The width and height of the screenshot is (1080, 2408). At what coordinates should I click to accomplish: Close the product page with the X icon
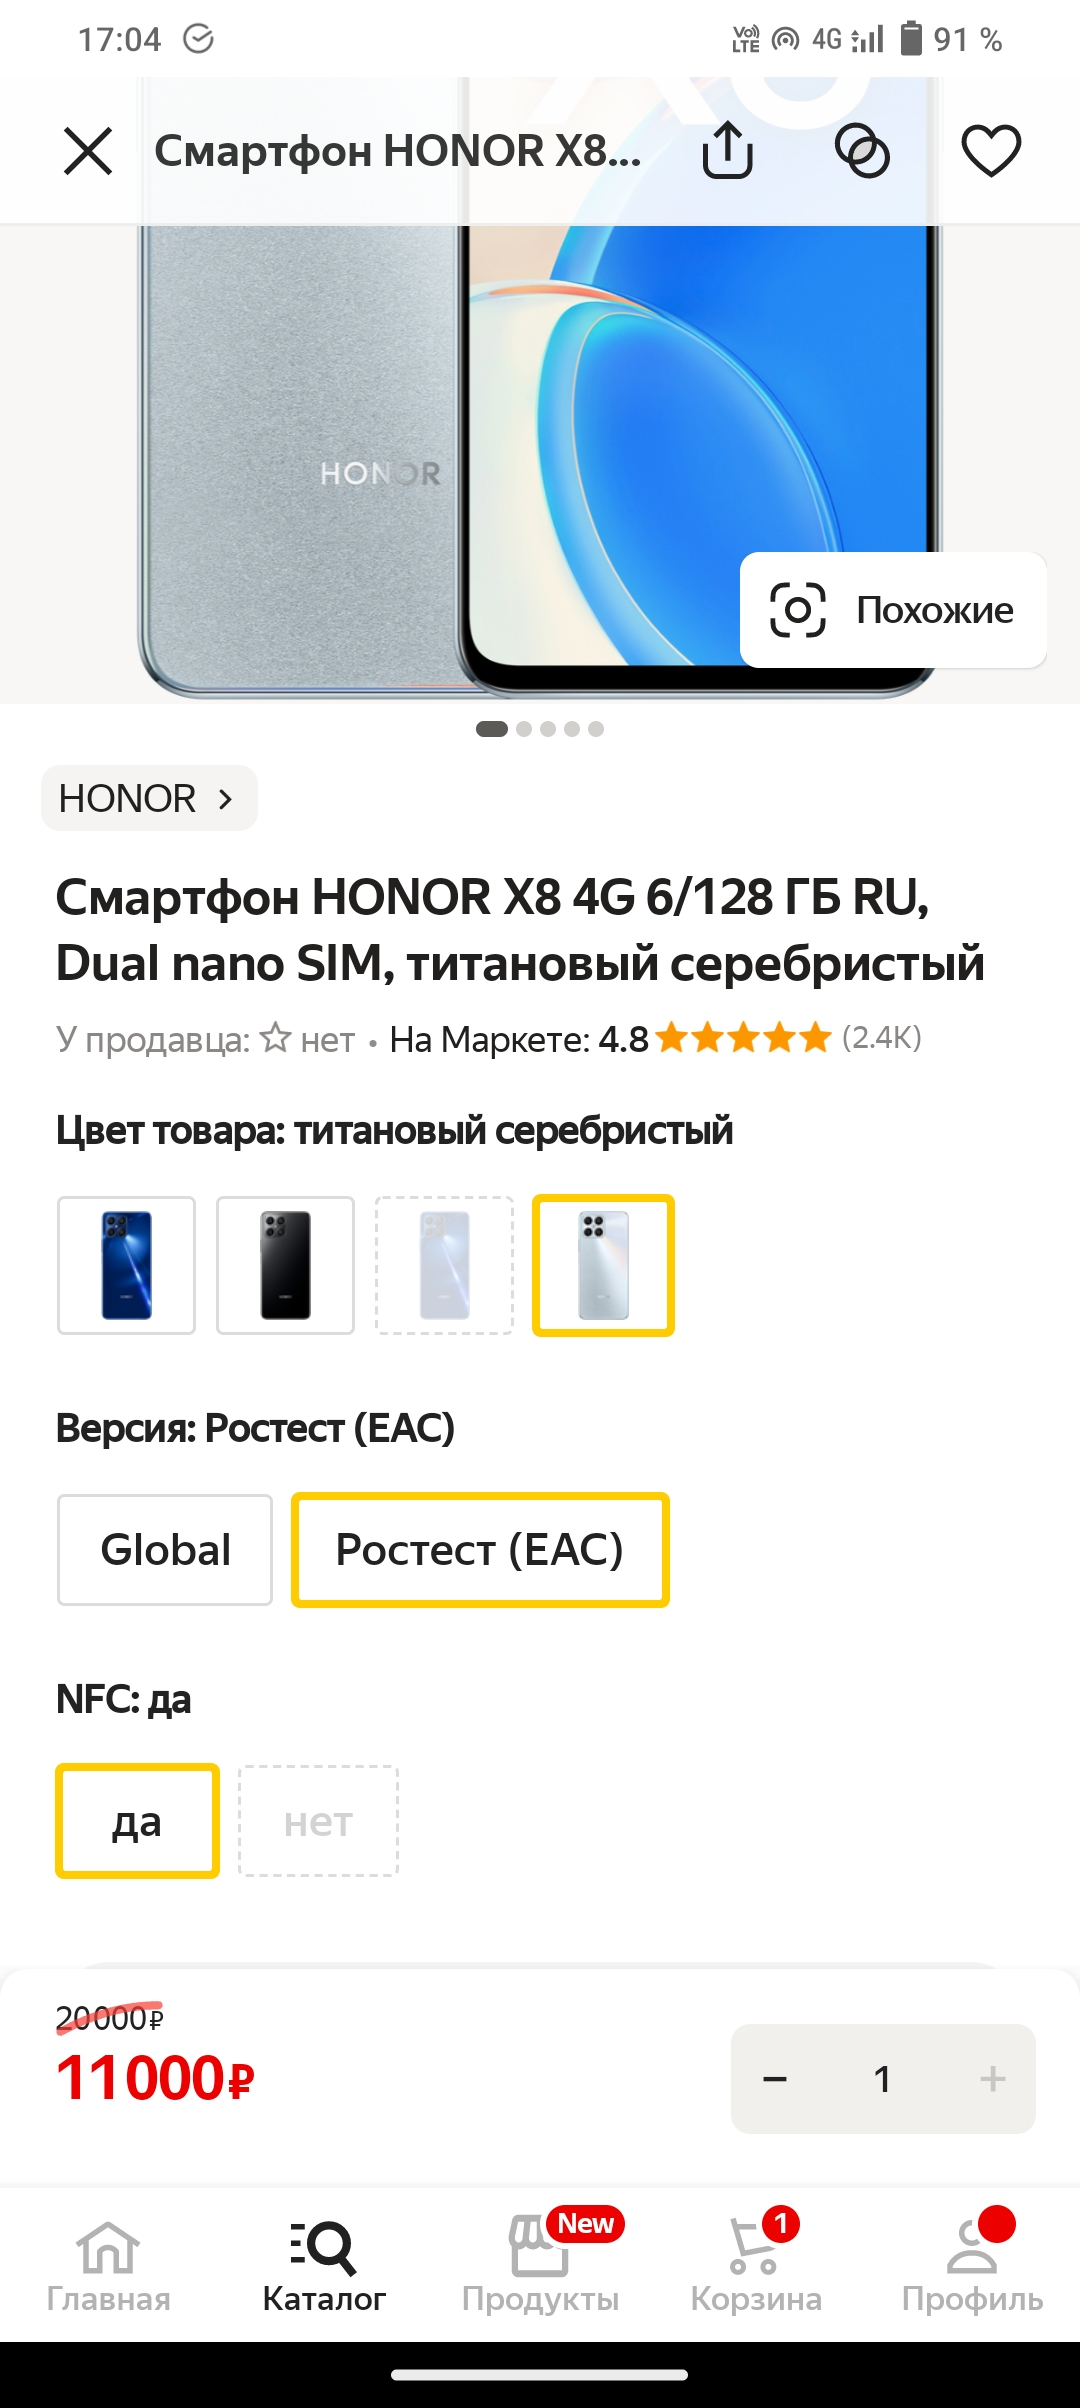point(88,151)
